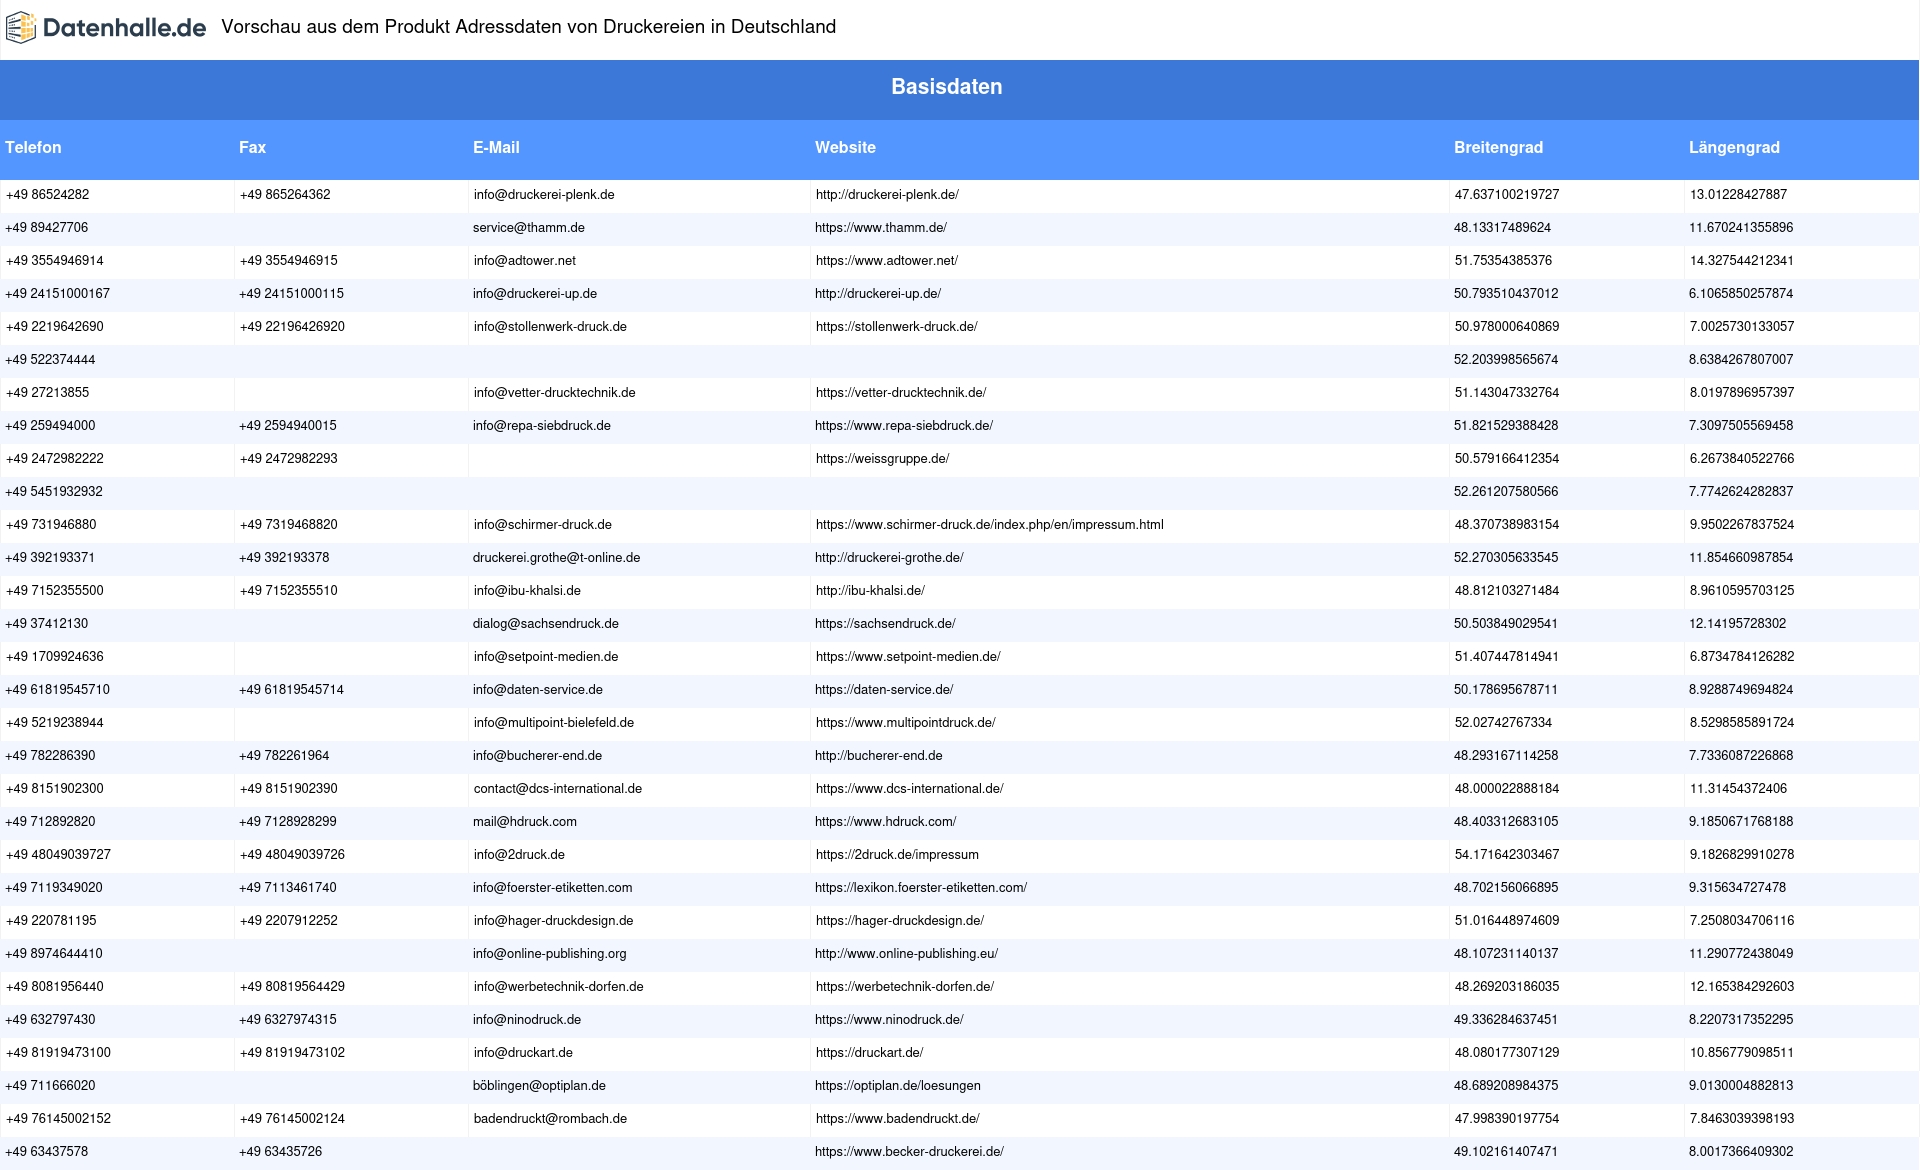Screen dimensions: 1920x1170
Task: Select latitude value 54.171642303467
Action: (1507, 855)
